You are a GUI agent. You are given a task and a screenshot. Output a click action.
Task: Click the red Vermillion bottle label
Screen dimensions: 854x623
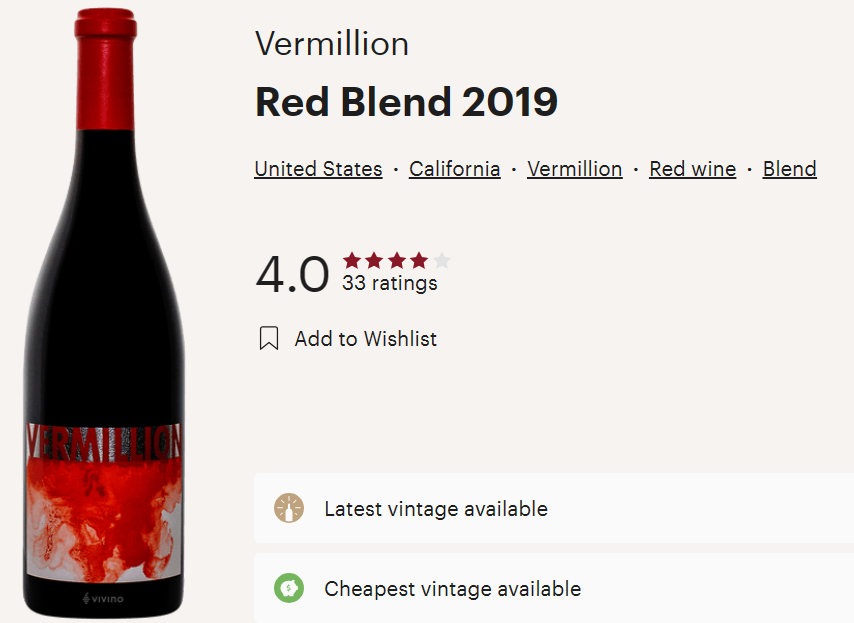(104, 500)
